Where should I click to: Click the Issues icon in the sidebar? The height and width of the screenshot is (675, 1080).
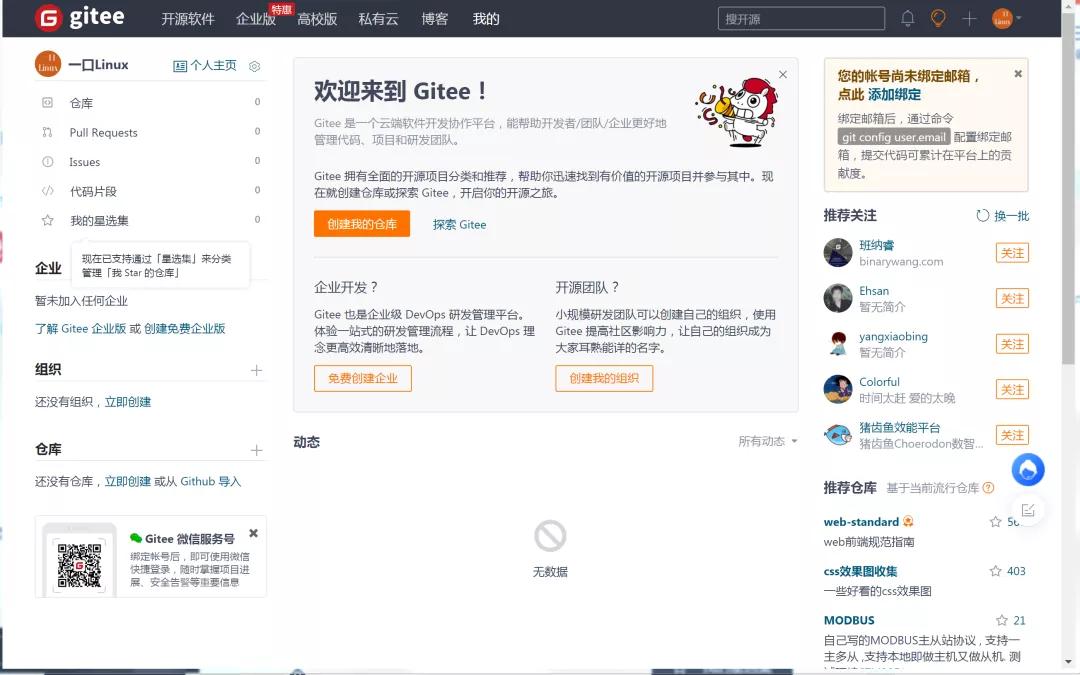pos(48,162)
